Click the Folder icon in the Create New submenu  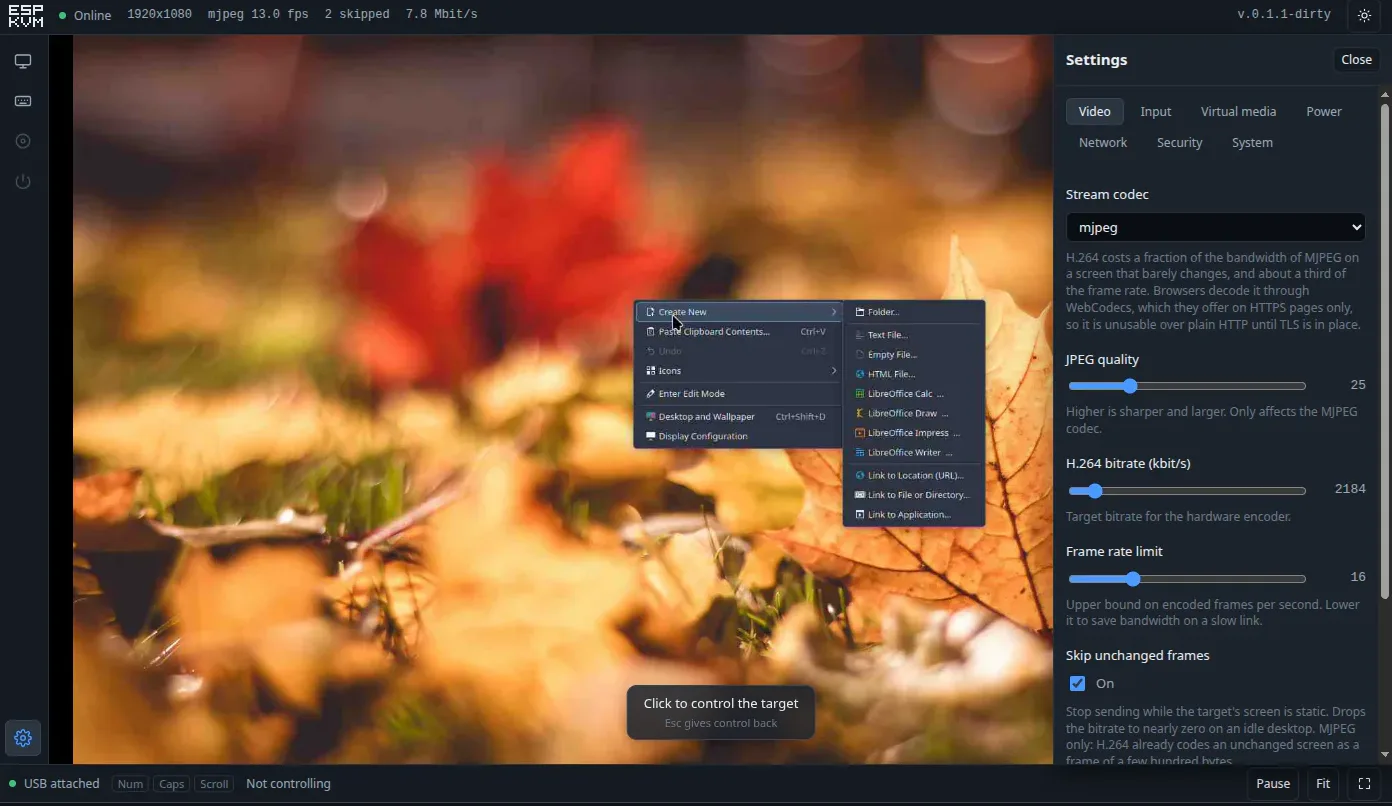click(x=859, y=312)
